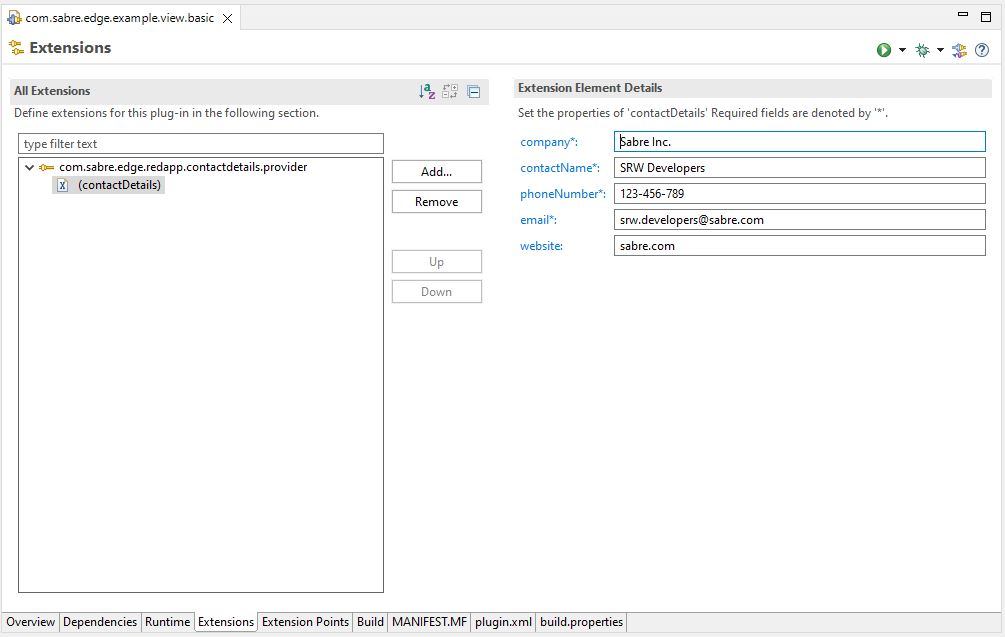Collapse all extensions in the tree

[474, 92]
